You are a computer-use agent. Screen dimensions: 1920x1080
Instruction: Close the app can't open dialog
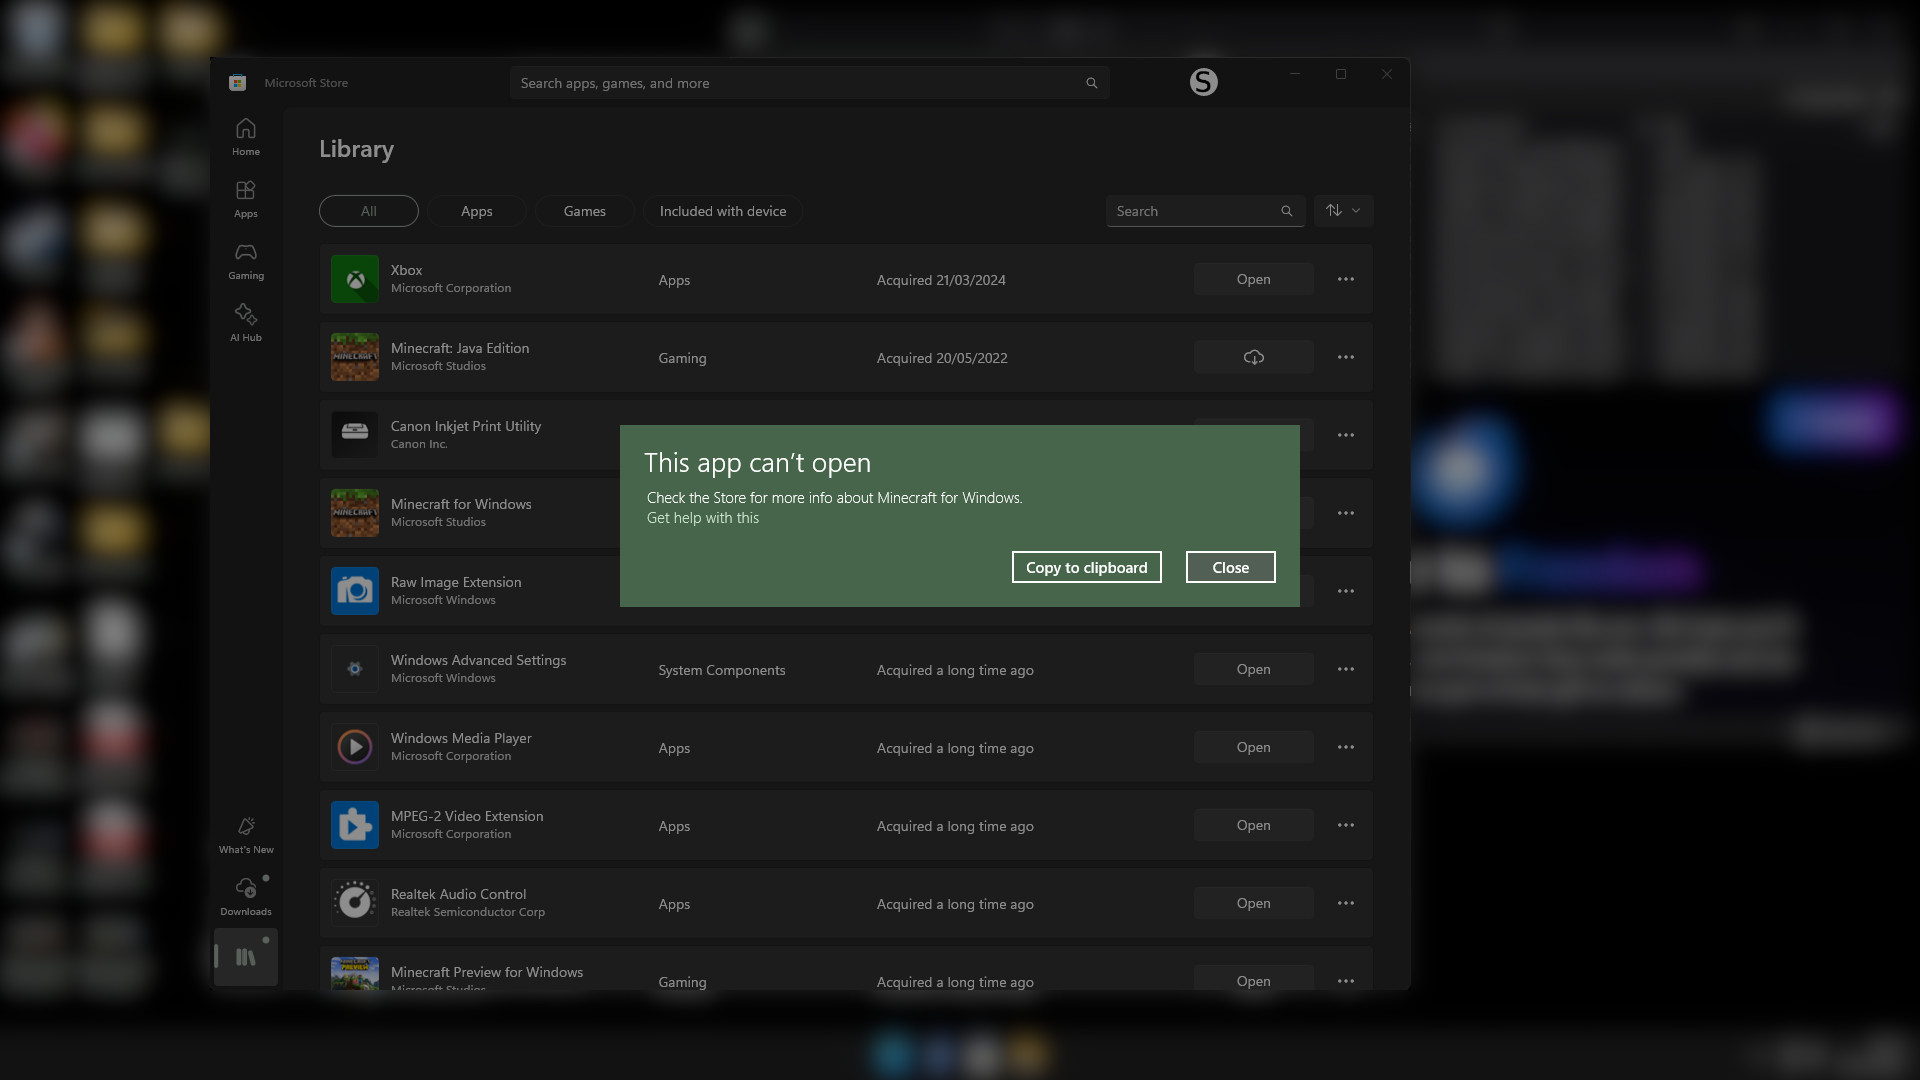click(x=1230, y=567)
